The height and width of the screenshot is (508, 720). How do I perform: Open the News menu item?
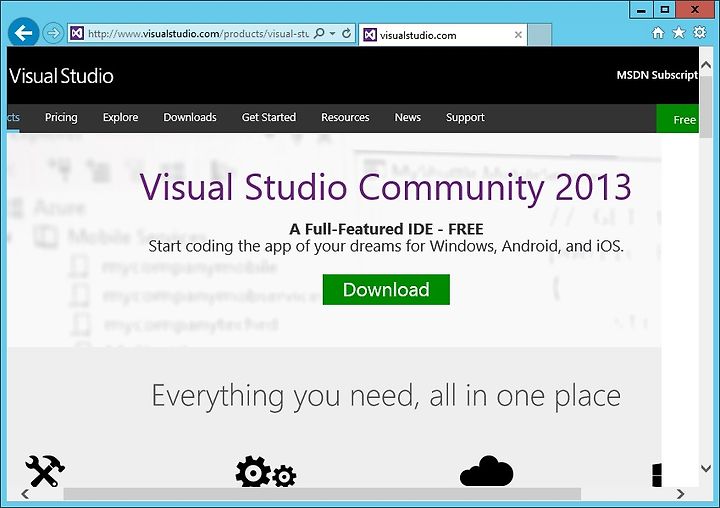(407, 118)
